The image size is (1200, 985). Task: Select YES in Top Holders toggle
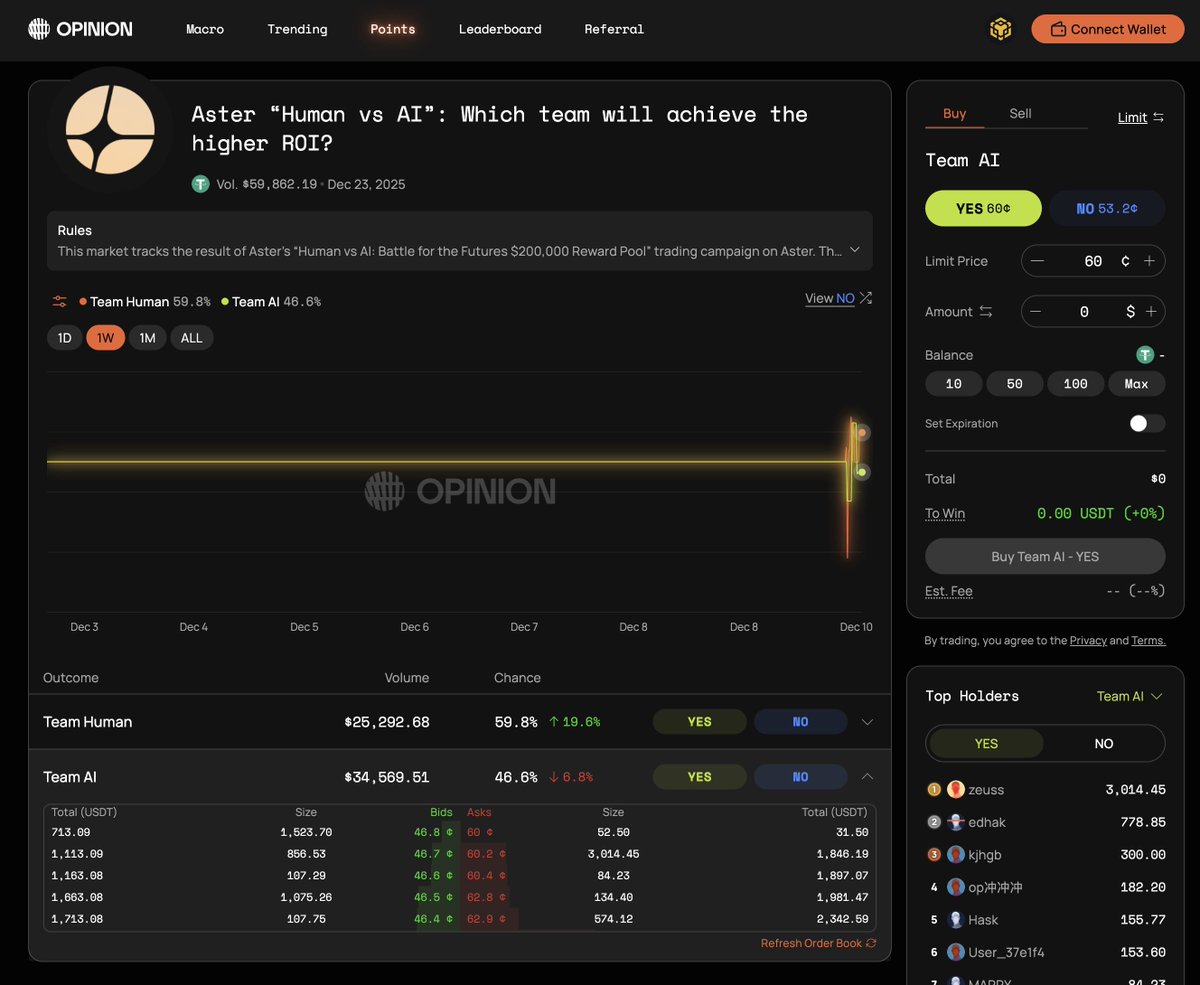tap(986, 743)
